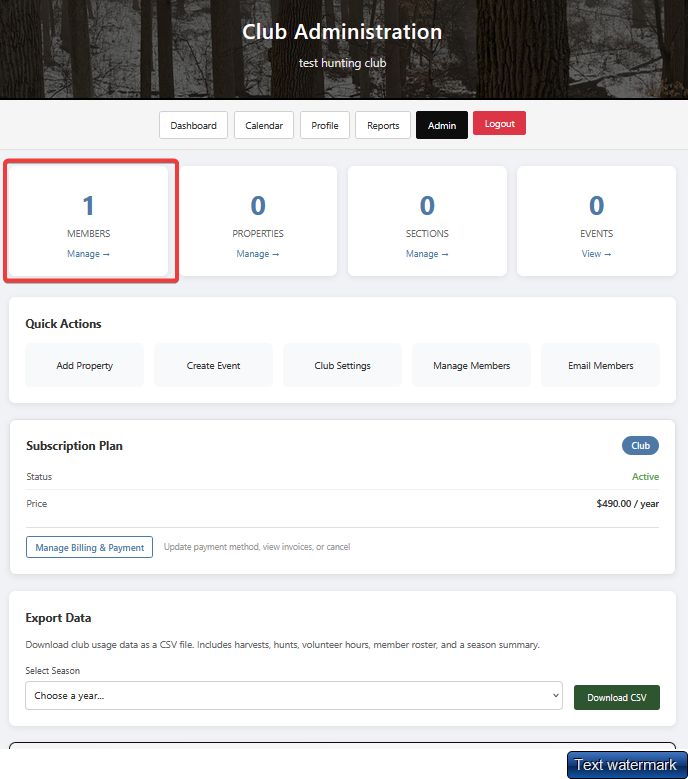Click Manage link under Sections
Screen dimensions: 688x779
427,254
